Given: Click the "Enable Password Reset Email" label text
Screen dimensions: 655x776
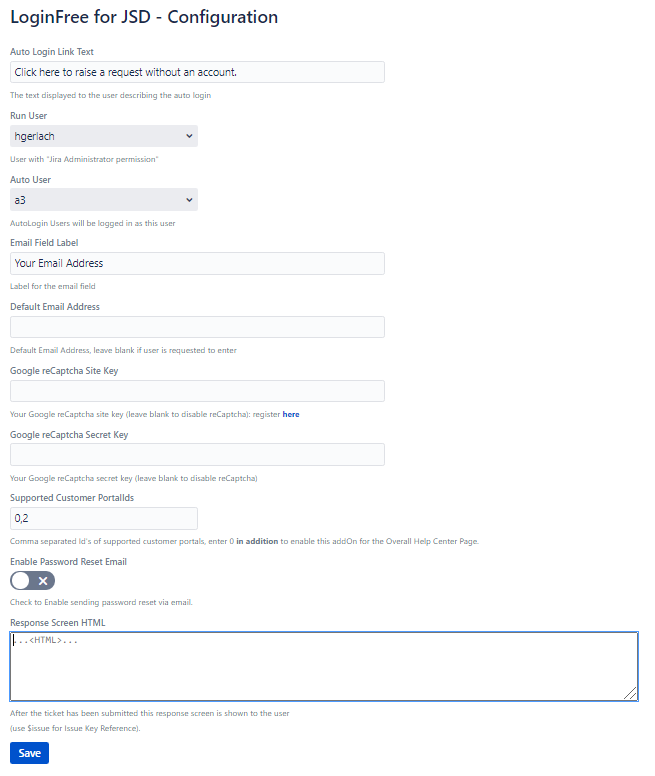Looking at the screenshot, I should [68, 562].
